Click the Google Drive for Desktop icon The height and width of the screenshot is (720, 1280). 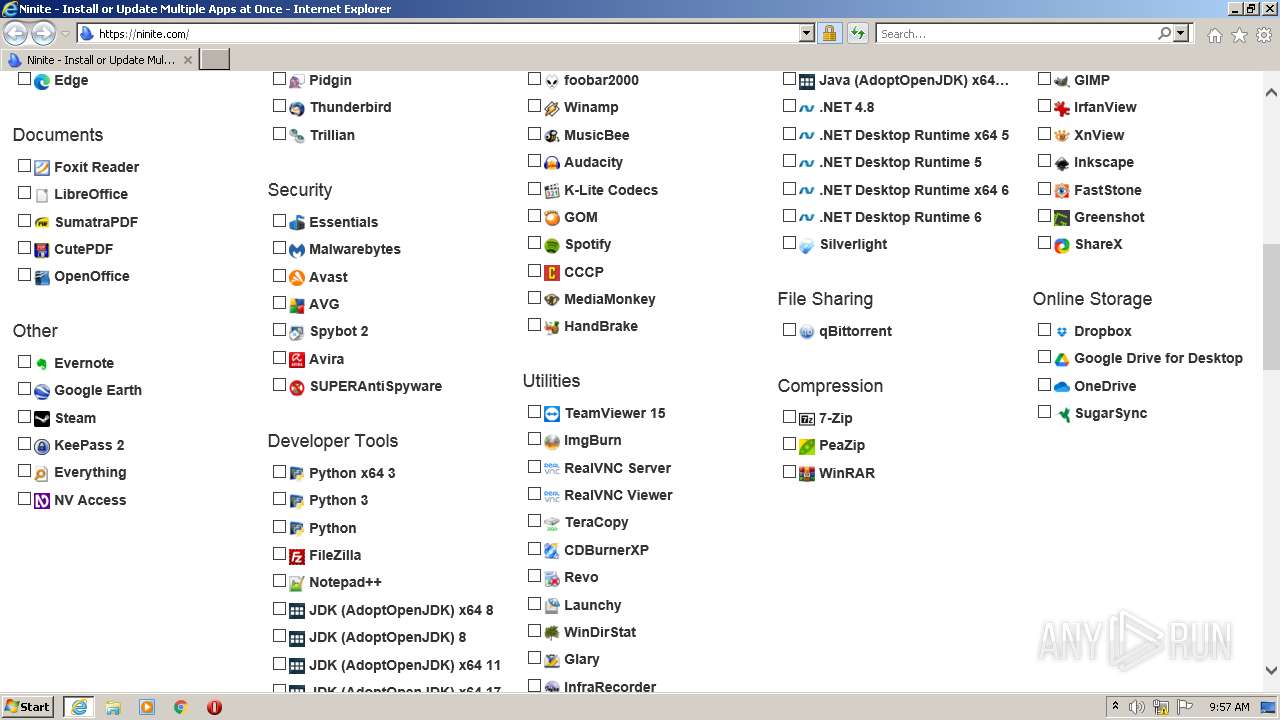pos(1062,359)
